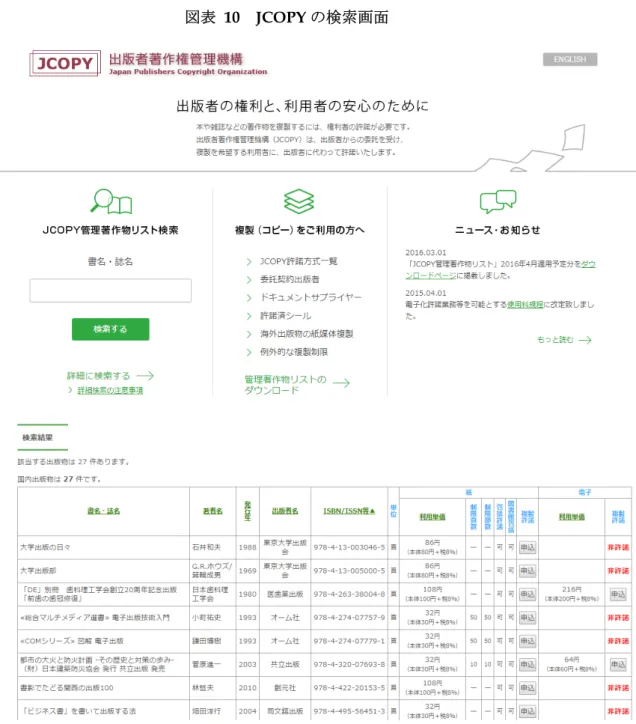Screen dimensions: 636x724
Task: Sort results by 書名・誌名 column header
Action: [103, 511]
